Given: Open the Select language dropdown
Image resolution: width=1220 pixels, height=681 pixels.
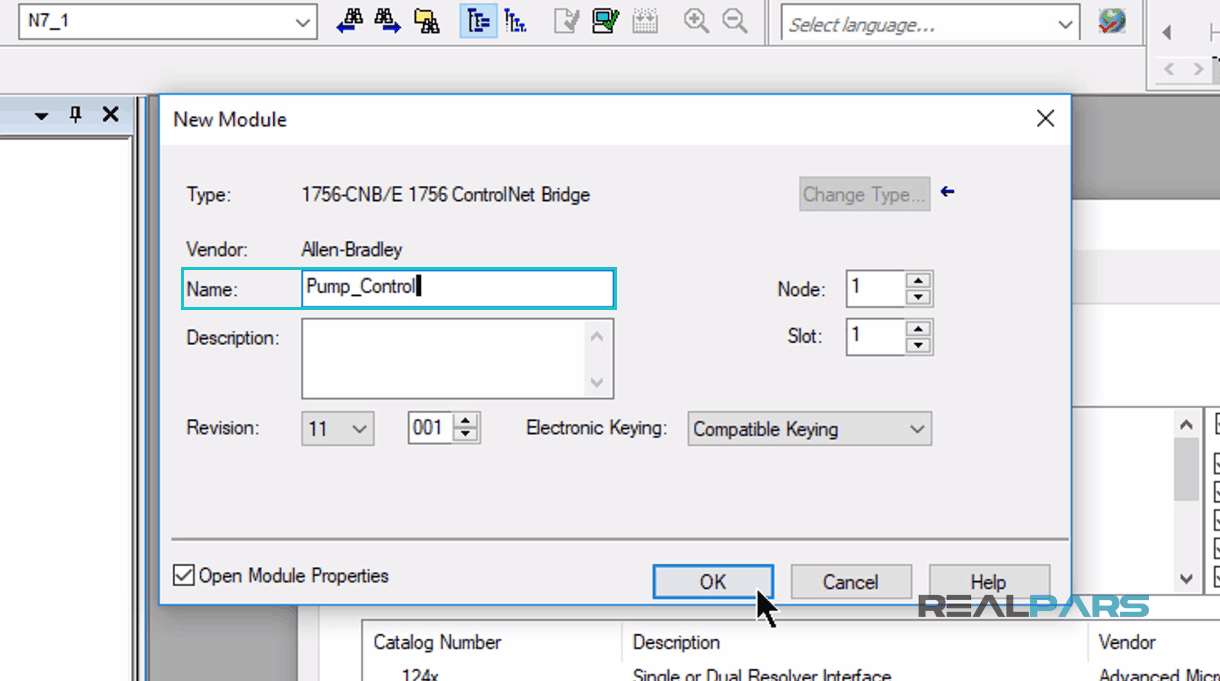Looking at the screenshot, I should [x=1065, y=24].
